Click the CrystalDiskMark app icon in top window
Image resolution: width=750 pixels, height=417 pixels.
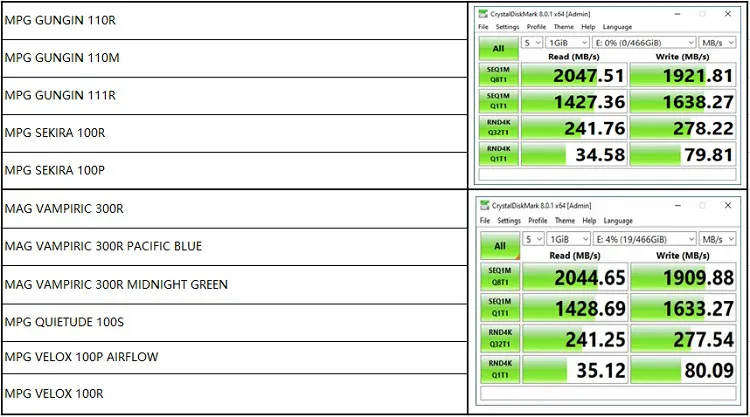click(483, 14)
